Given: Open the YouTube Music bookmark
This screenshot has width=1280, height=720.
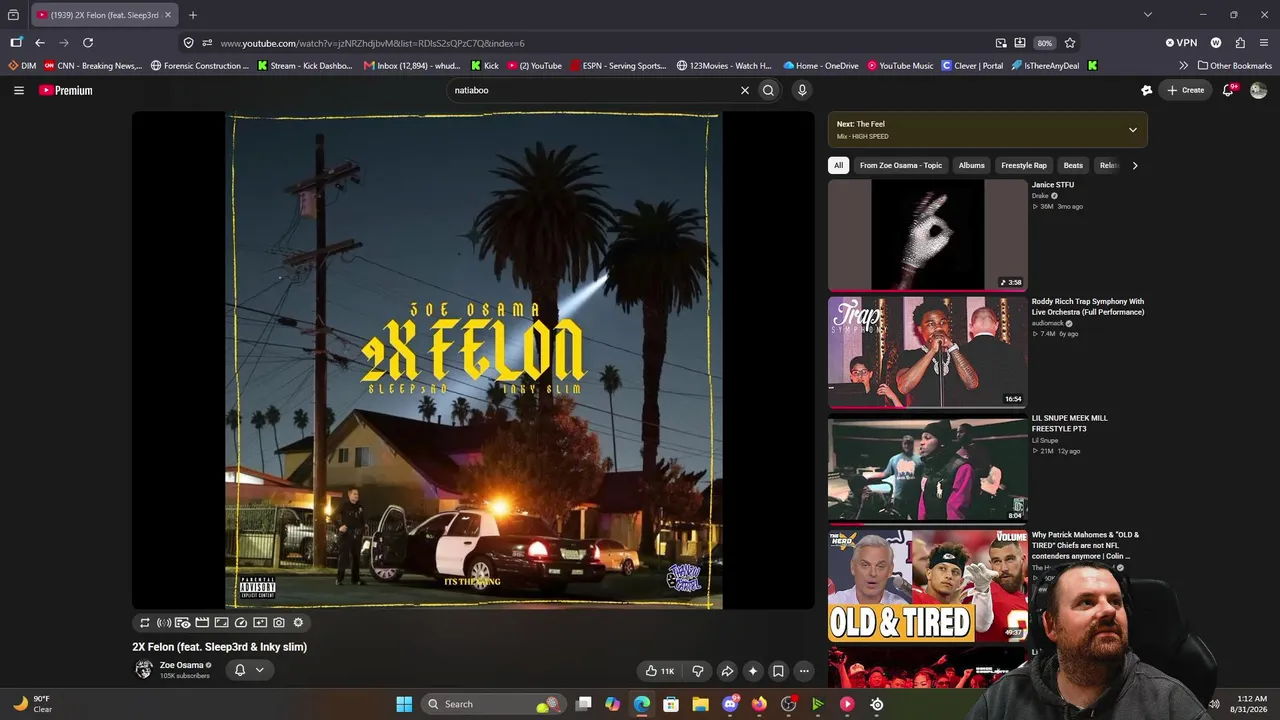Looking at the screenshot, I should (900, 66).
